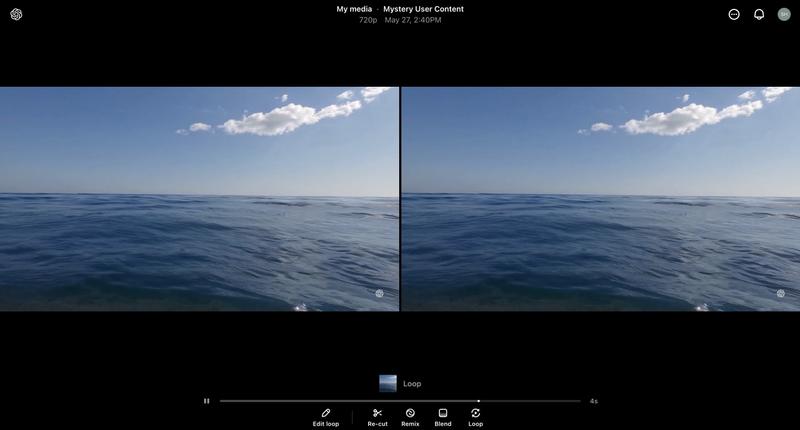Image resolution: width=800 pixels, height=430 pixels.
Task: Click the Loop thumbnail above the timeline
Action: coord(388,383)
